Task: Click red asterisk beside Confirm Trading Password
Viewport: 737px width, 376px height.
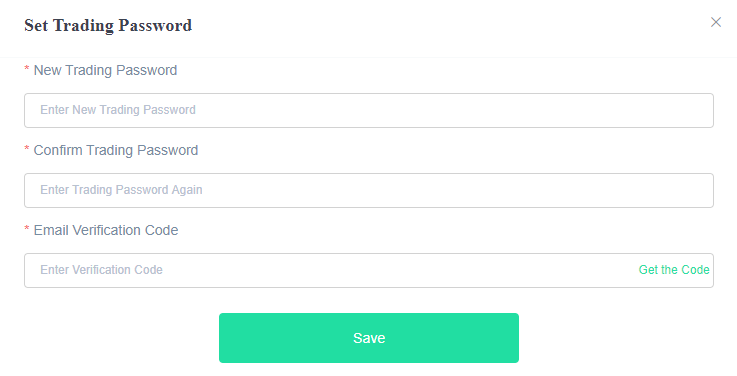Action: [27, 149]
